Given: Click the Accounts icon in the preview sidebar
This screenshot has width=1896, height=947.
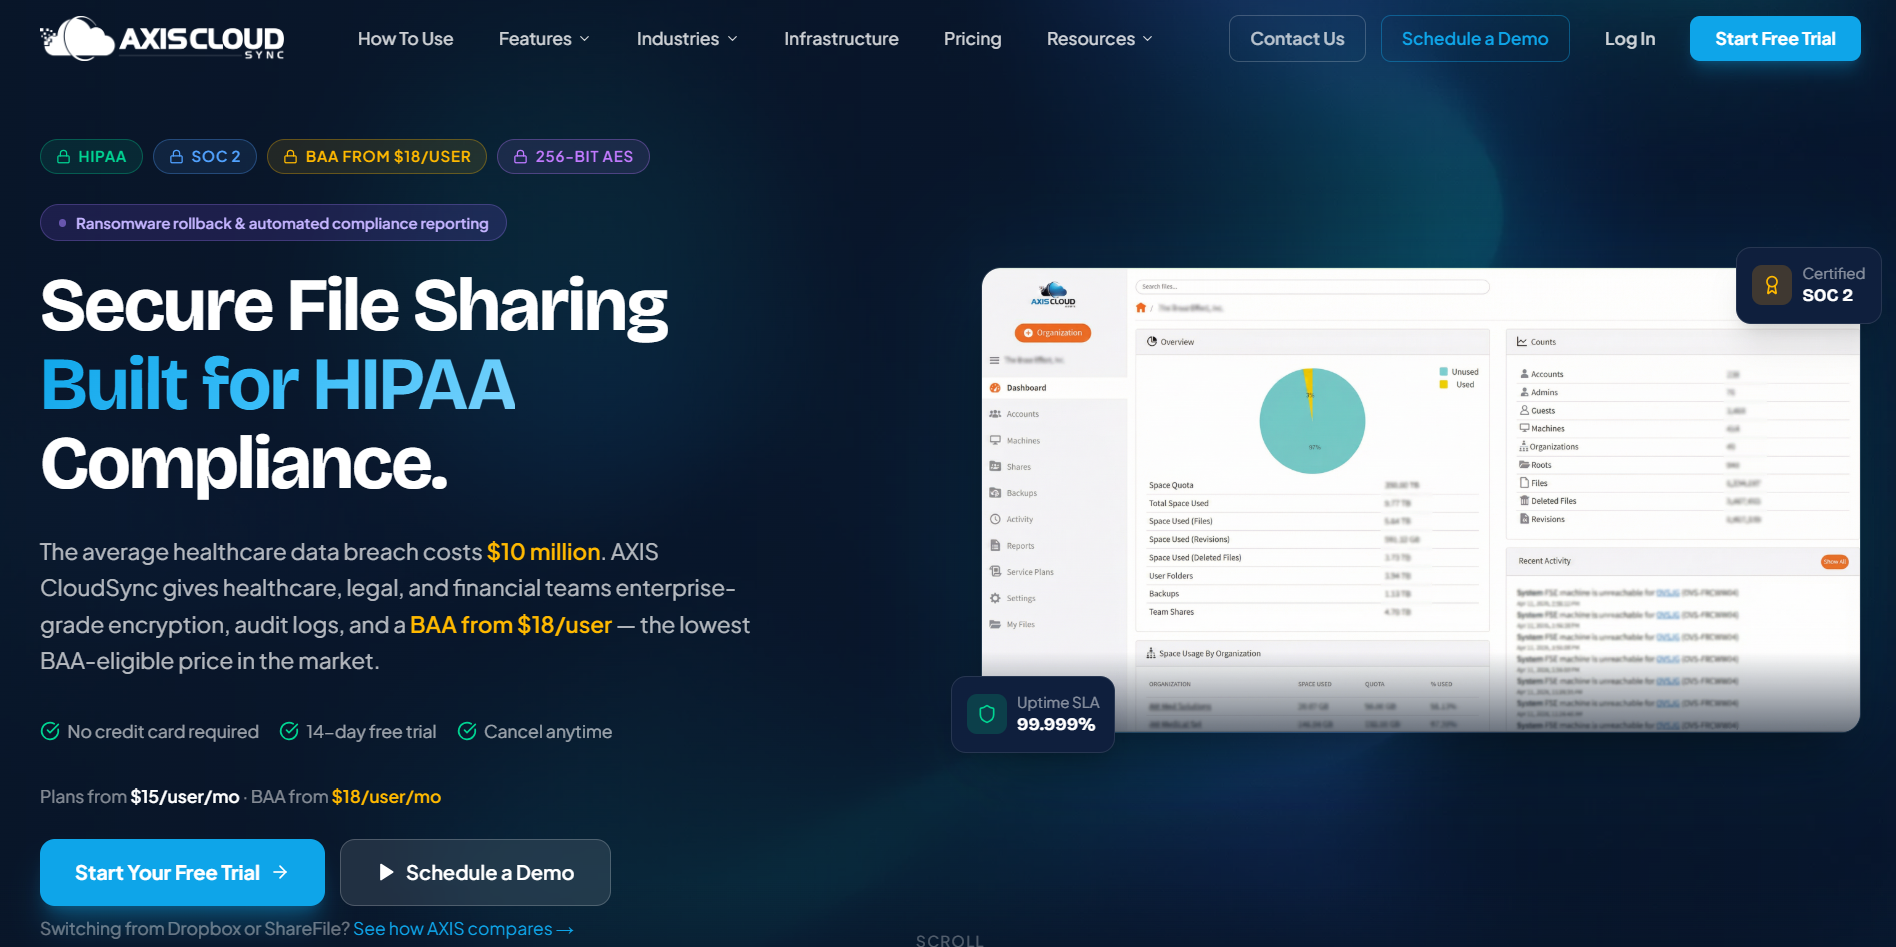Looking at the screenshot, I should 995,414.
